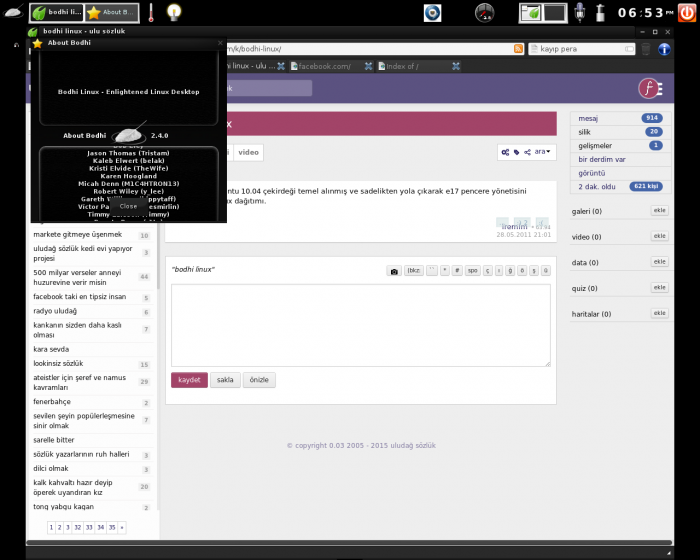Click the site logo in the purple header
The width and height of the screenshot is (700, 560).
[x=651, y=88]
